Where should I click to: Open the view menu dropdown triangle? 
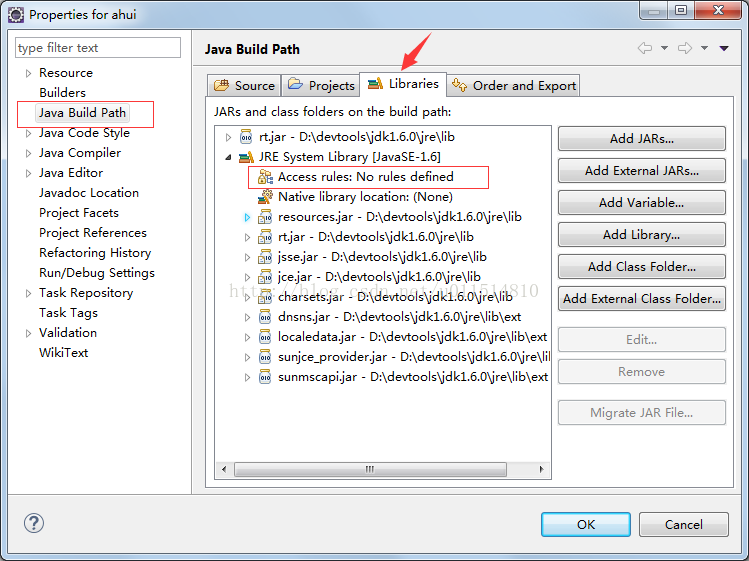pos(724,48)
